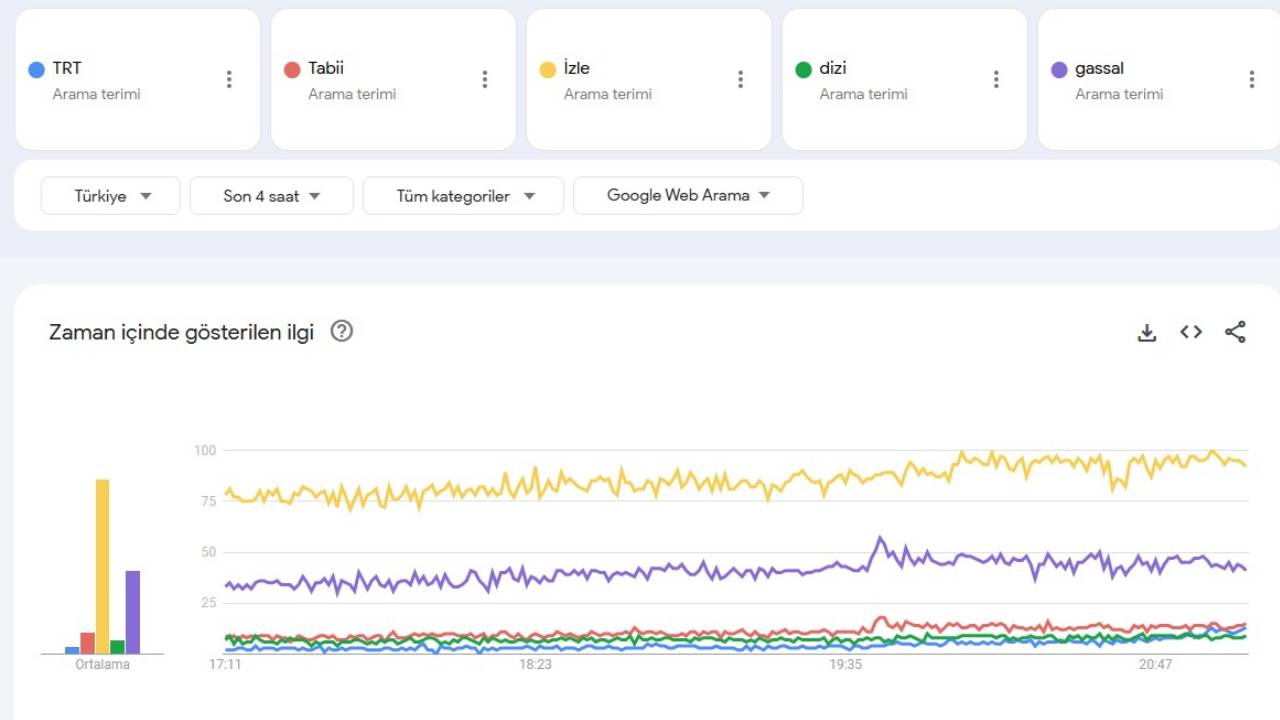Open the options menu for gassal term

pyautogui.click(x=1252, y=80)
